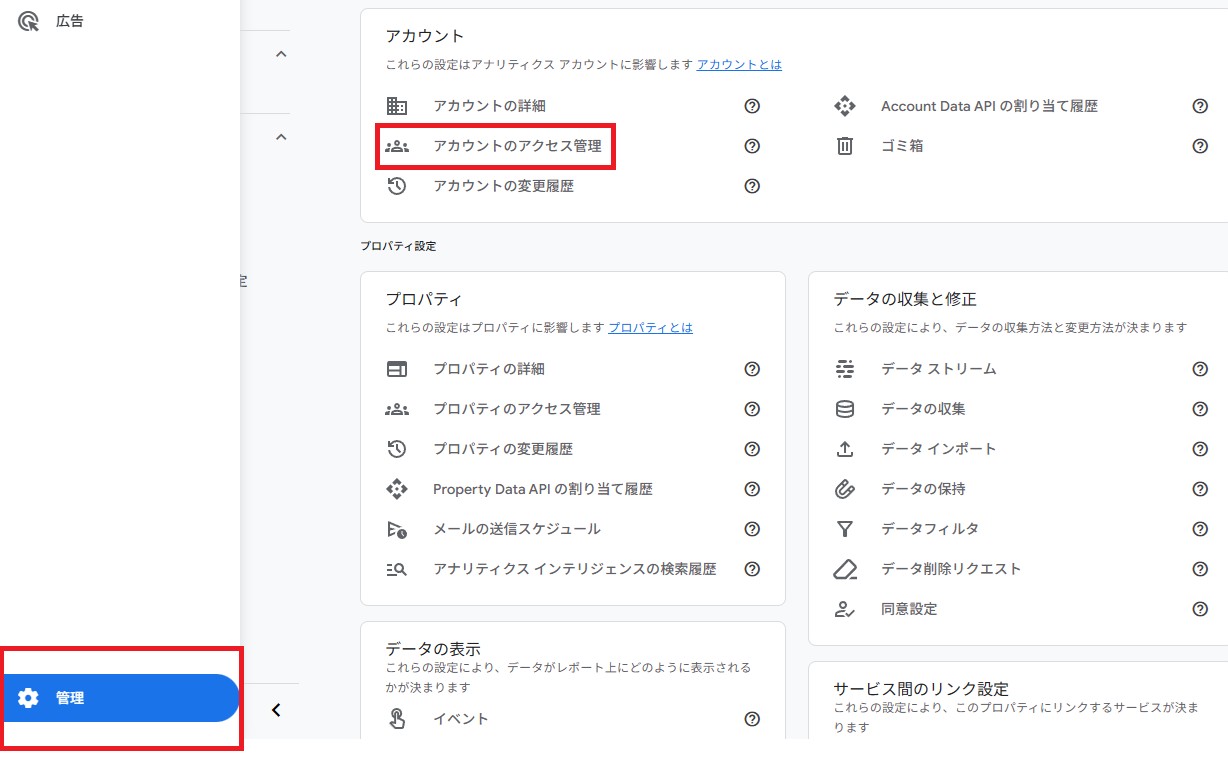Click the Account Data API quota icon
Viewport: 1228px width, 762px height.
(x=845, y=106)
